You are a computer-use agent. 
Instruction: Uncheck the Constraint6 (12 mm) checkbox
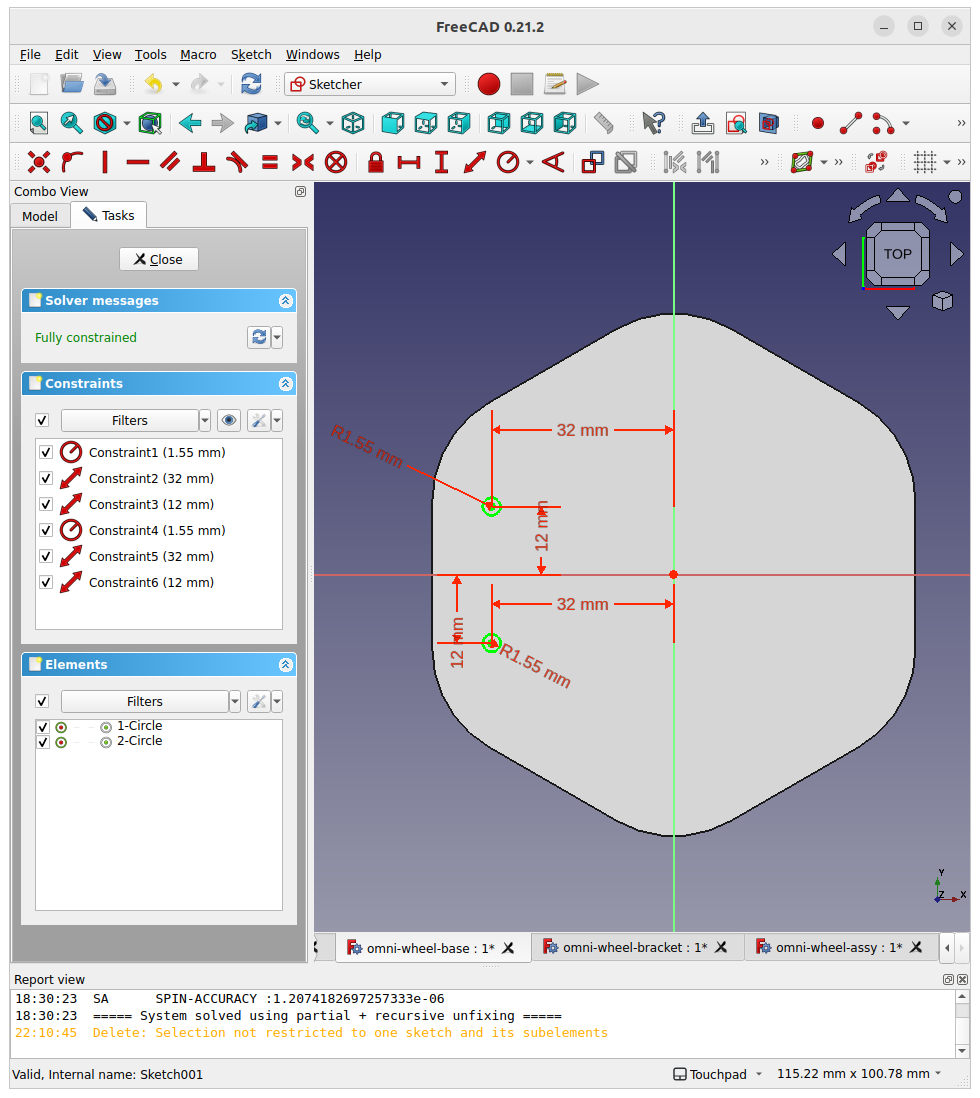click(46, 582)
